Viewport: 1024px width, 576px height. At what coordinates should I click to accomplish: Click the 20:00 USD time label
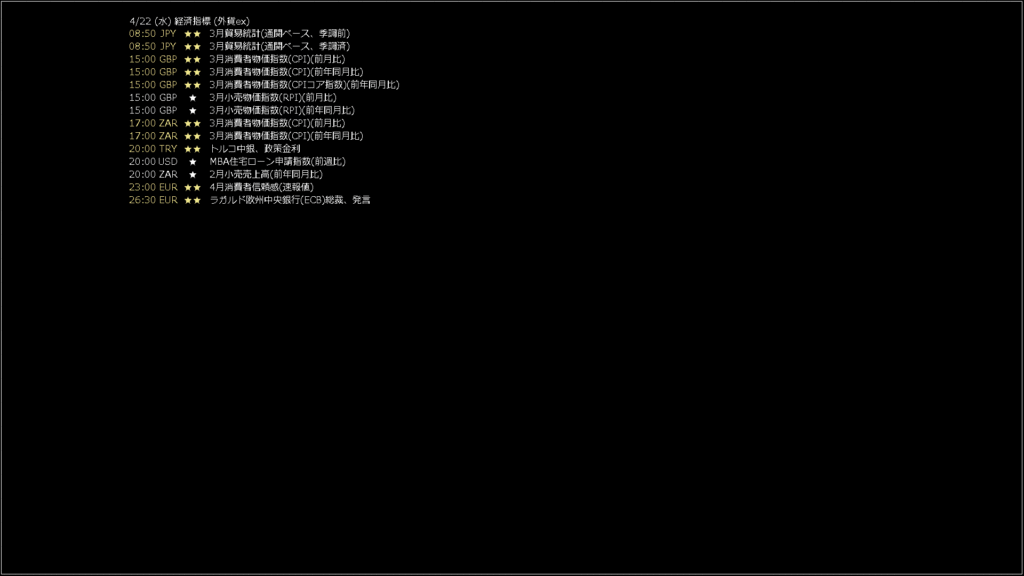coord(153,161)
